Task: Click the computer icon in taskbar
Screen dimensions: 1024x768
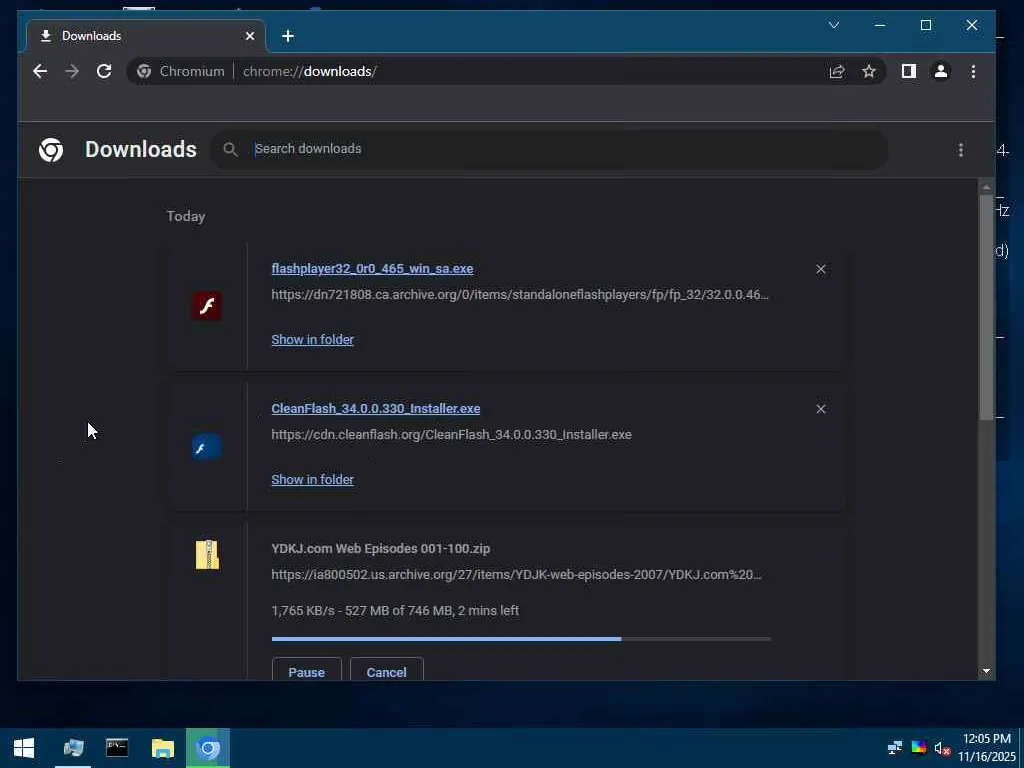Action: 73,748
